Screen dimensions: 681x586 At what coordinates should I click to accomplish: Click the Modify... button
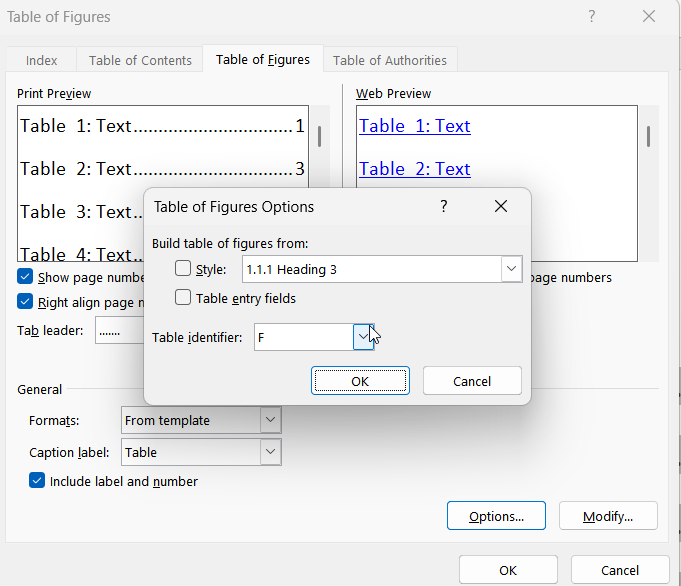coord(608,516)
